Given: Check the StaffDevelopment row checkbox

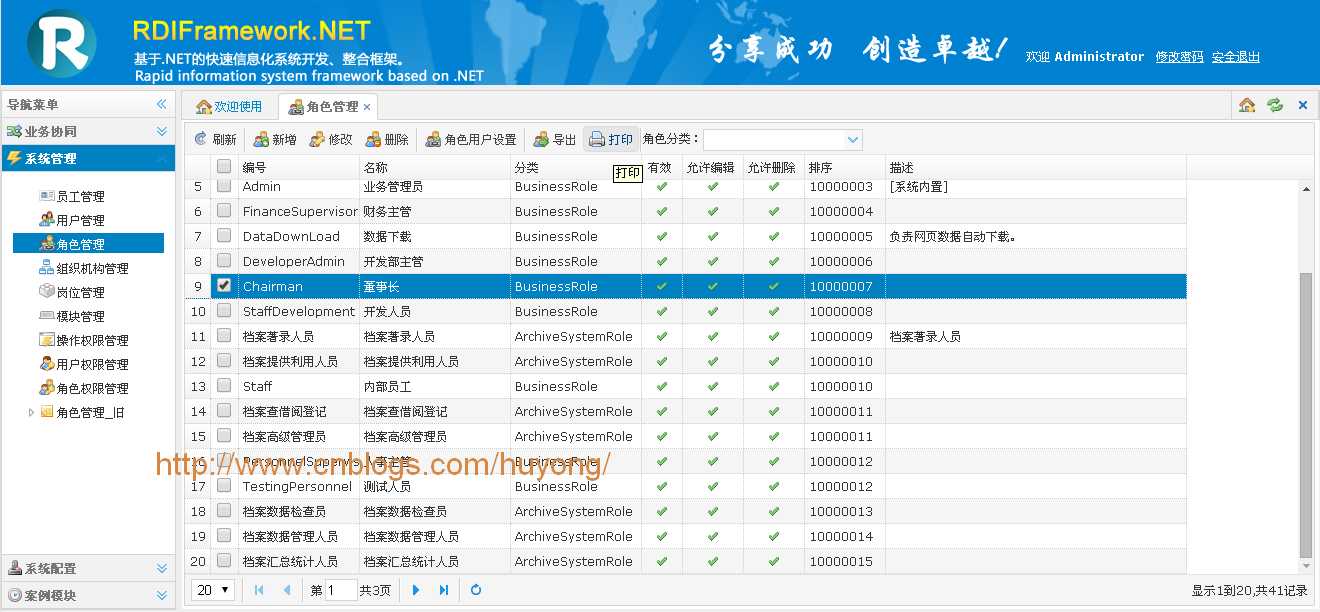Looking at the screenshot, I should [x=224, y=311].
